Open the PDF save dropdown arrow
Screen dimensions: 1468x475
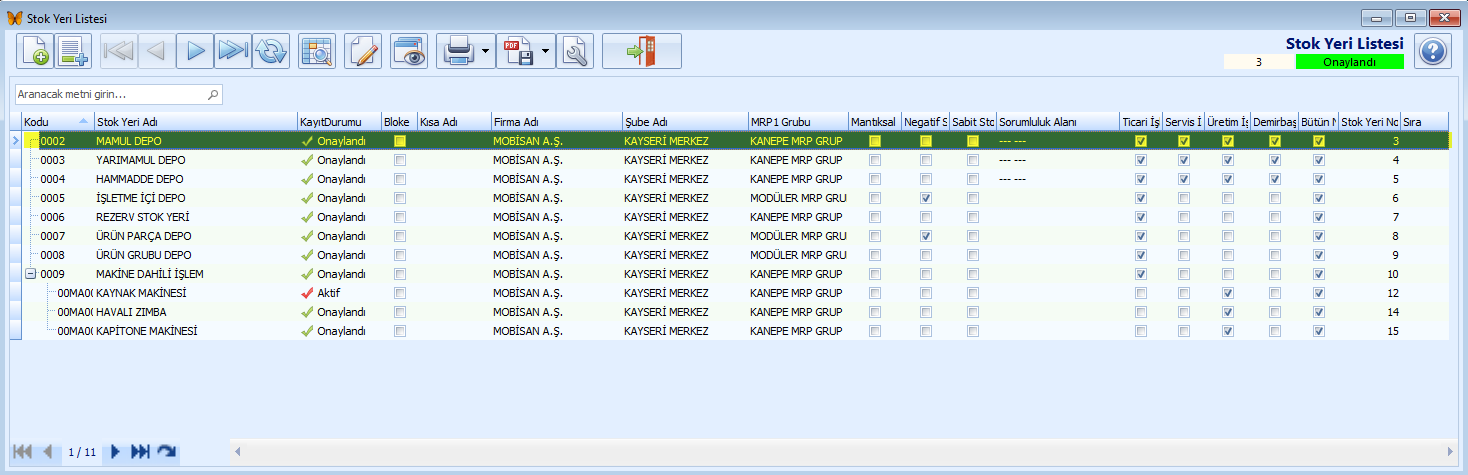[546, 51]
